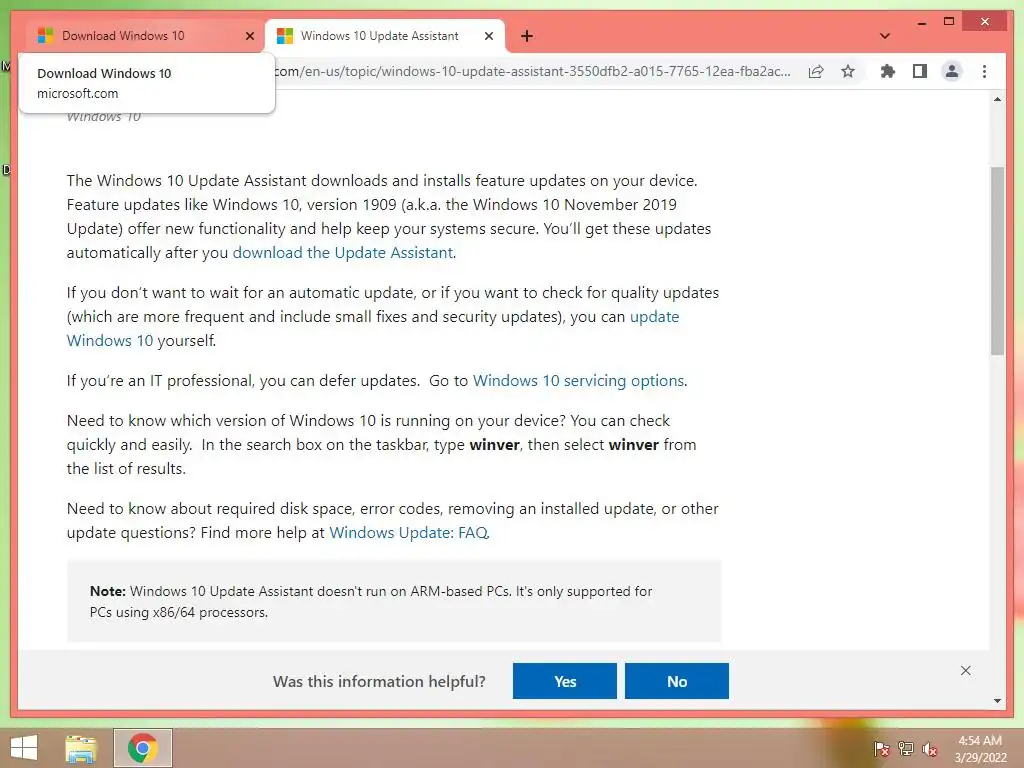
Task: Click the Download Windows 10 tab favicon
Action: [x=45, y=36]
